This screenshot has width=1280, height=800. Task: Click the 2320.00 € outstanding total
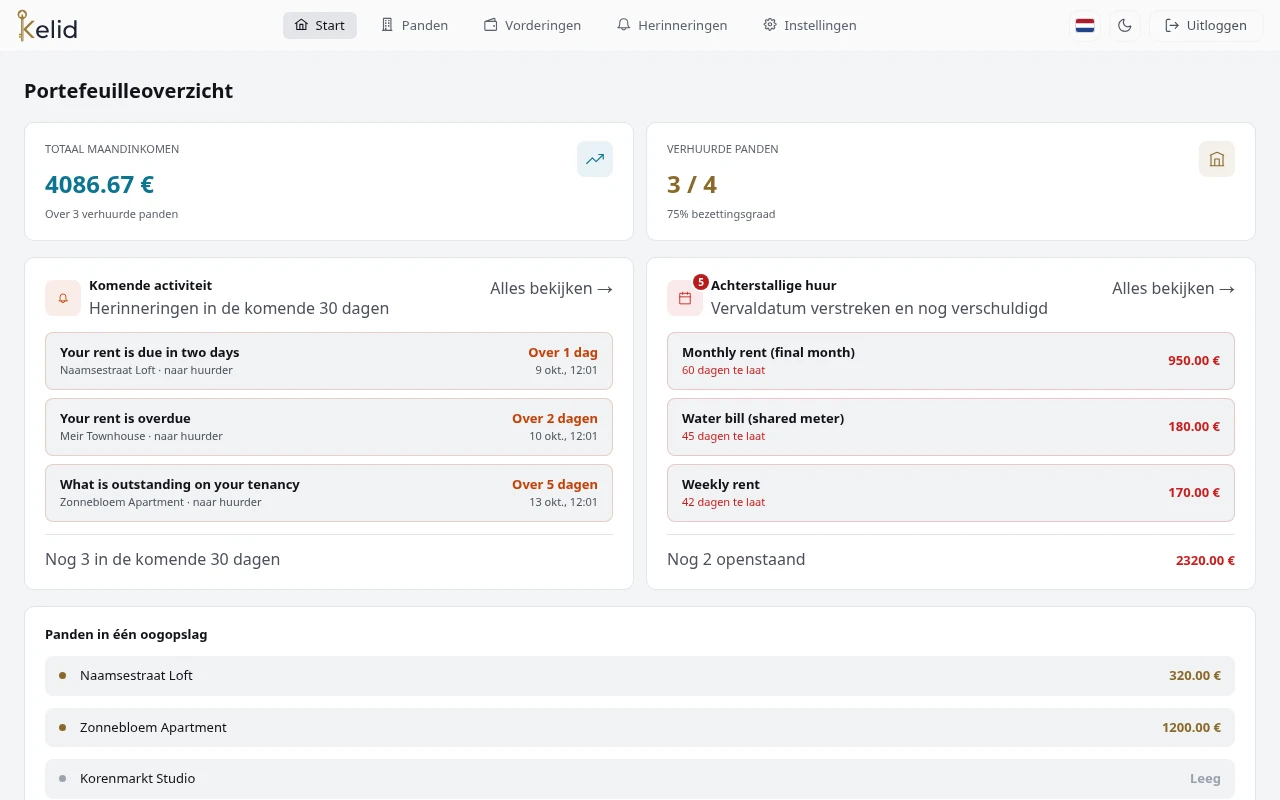[1205, 560]
